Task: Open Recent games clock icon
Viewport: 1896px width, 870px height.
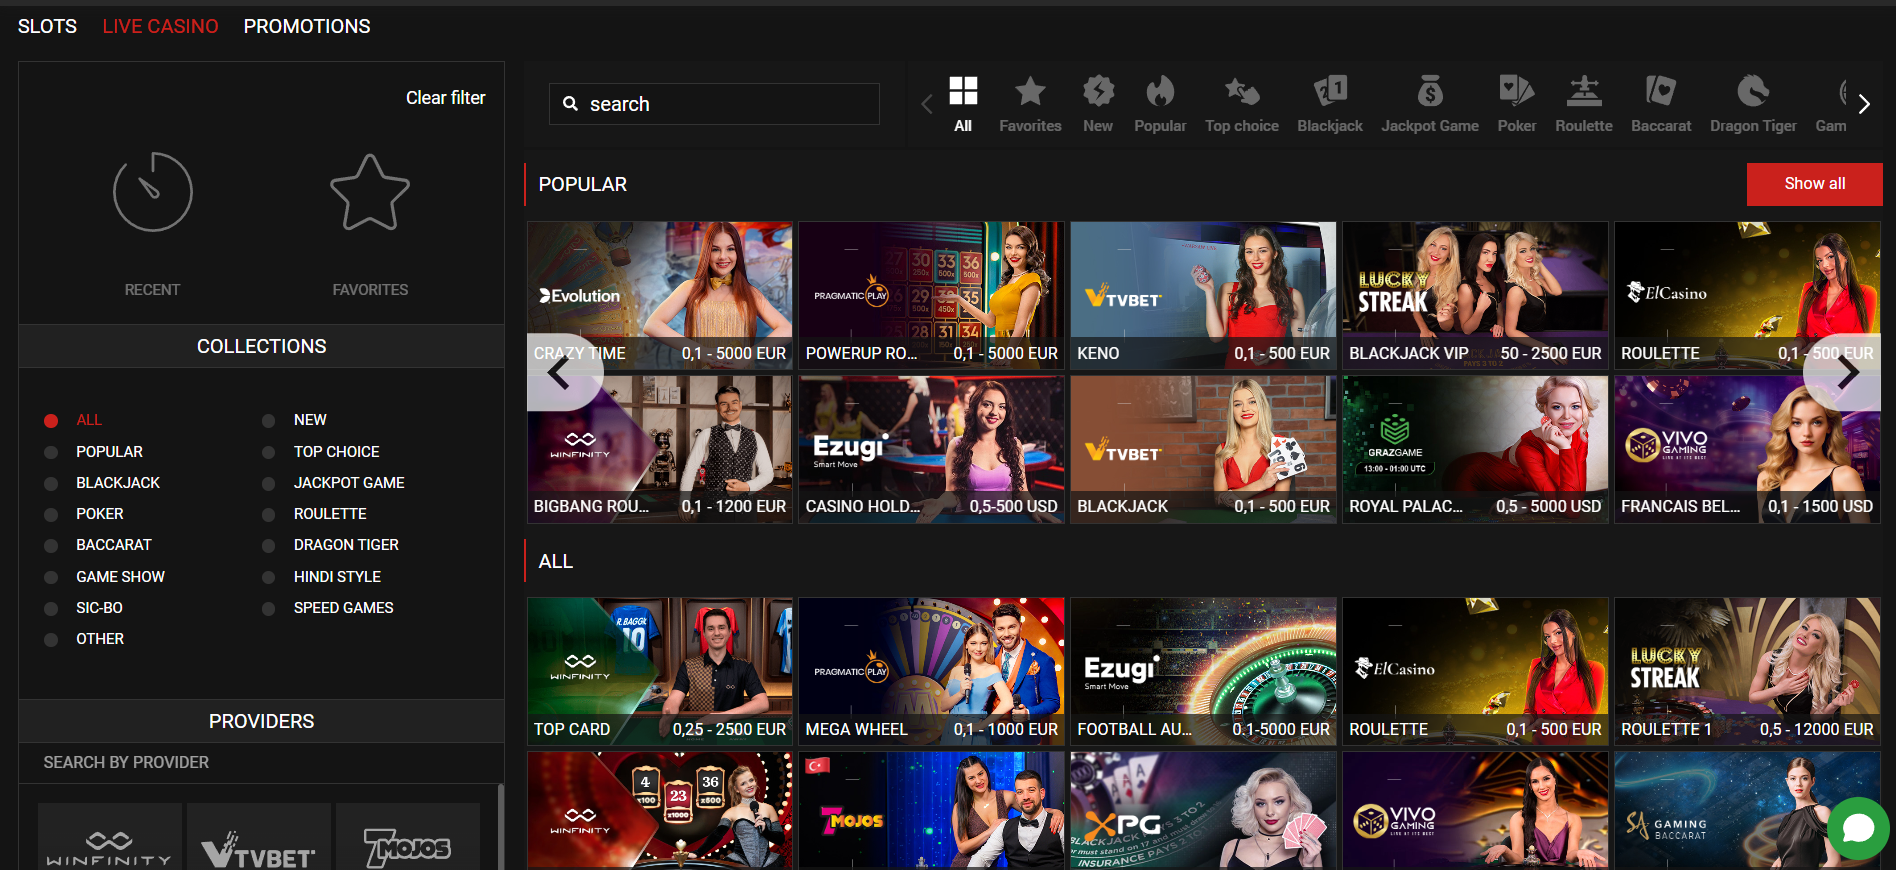Action: click(152, 193)
